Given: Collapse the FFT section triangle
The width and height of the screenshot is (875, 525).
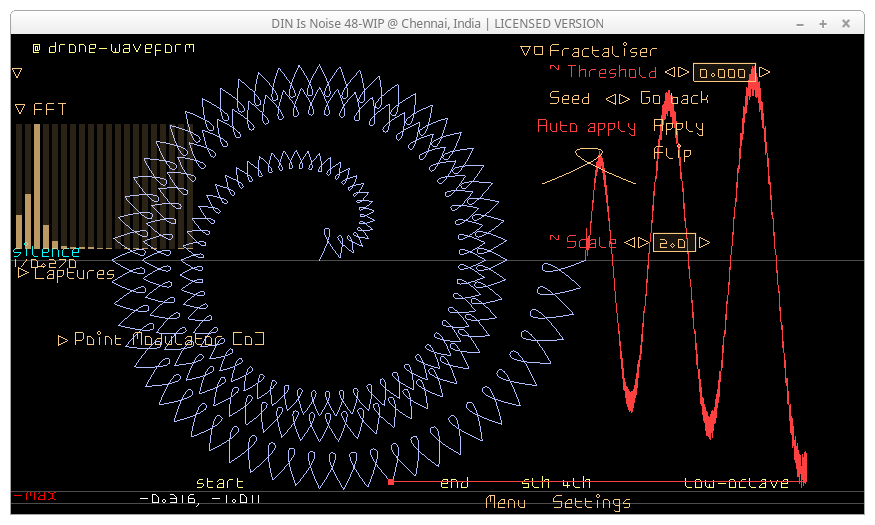Looking at the screenshot, I should click(x=20, y=109).
